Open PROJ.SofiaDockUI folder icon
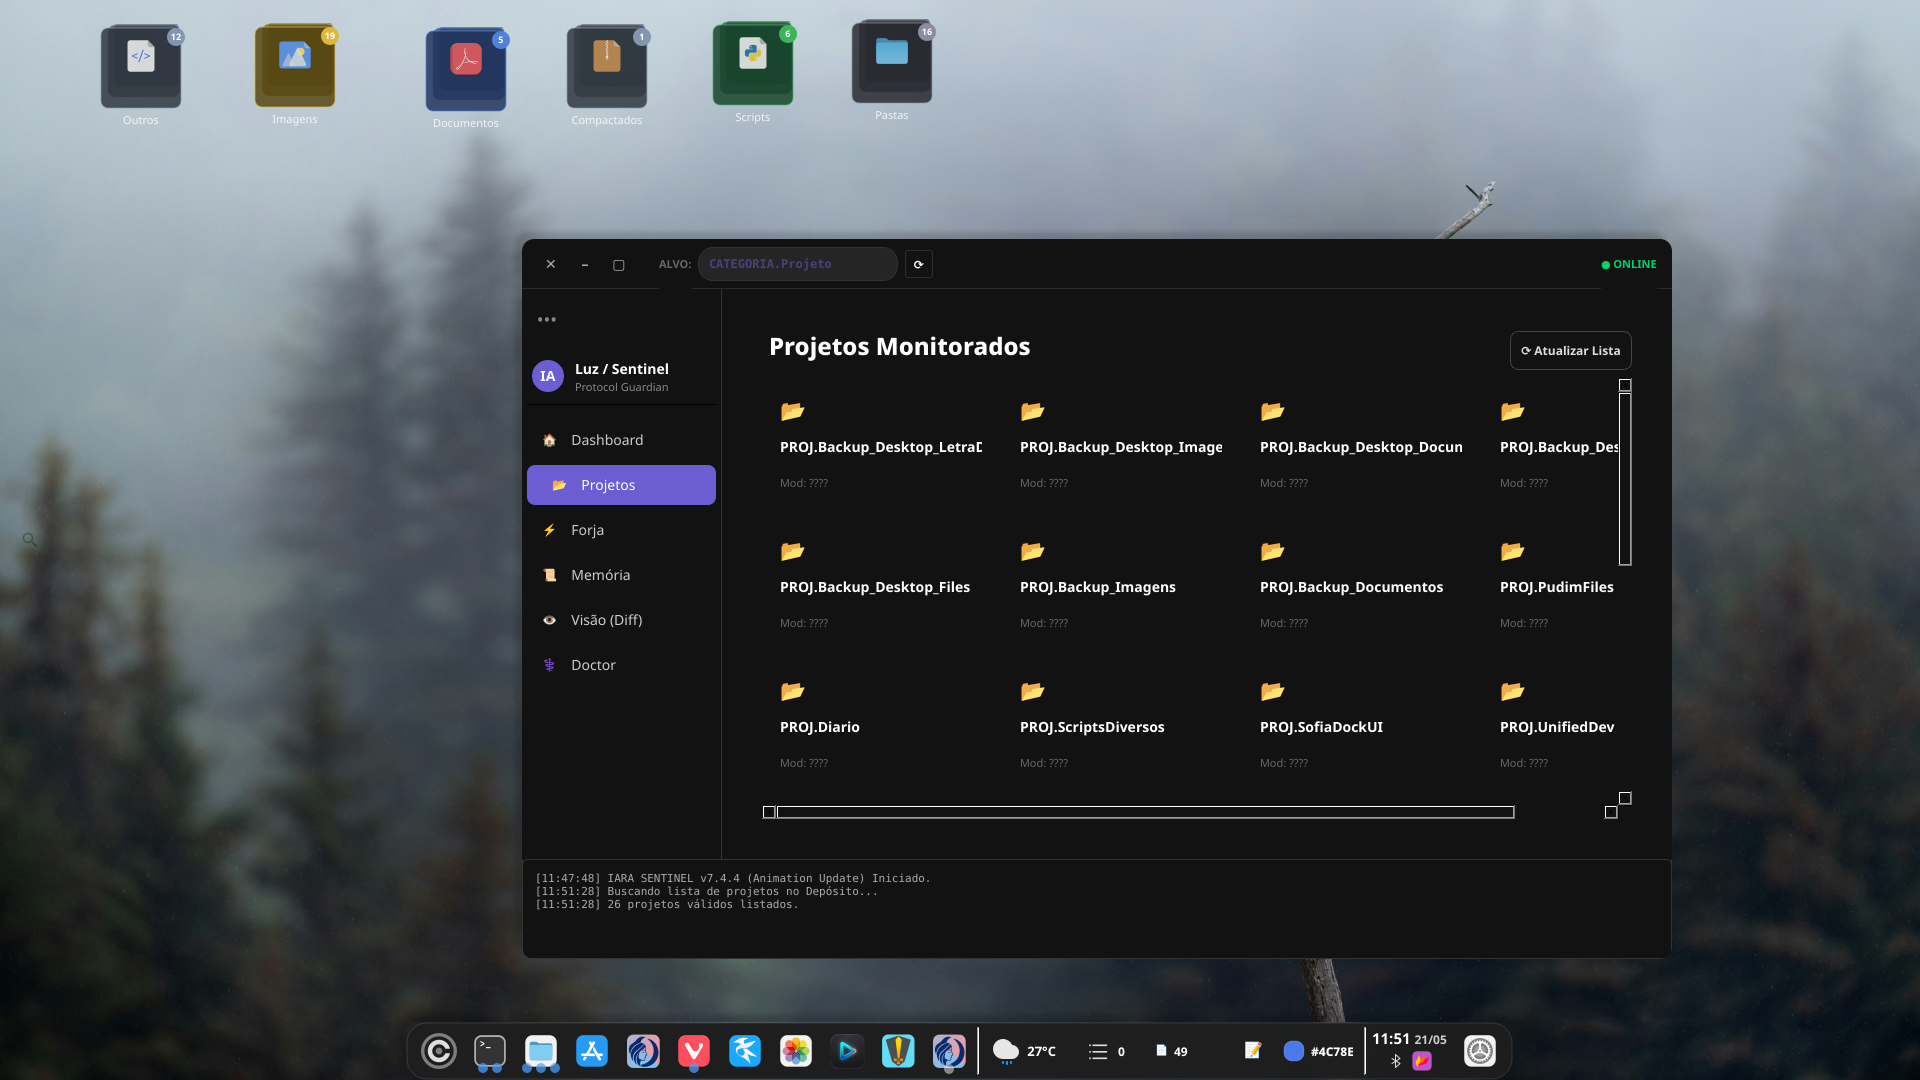Viewport: 1920px width, 1080px height. click(1272, 691)
